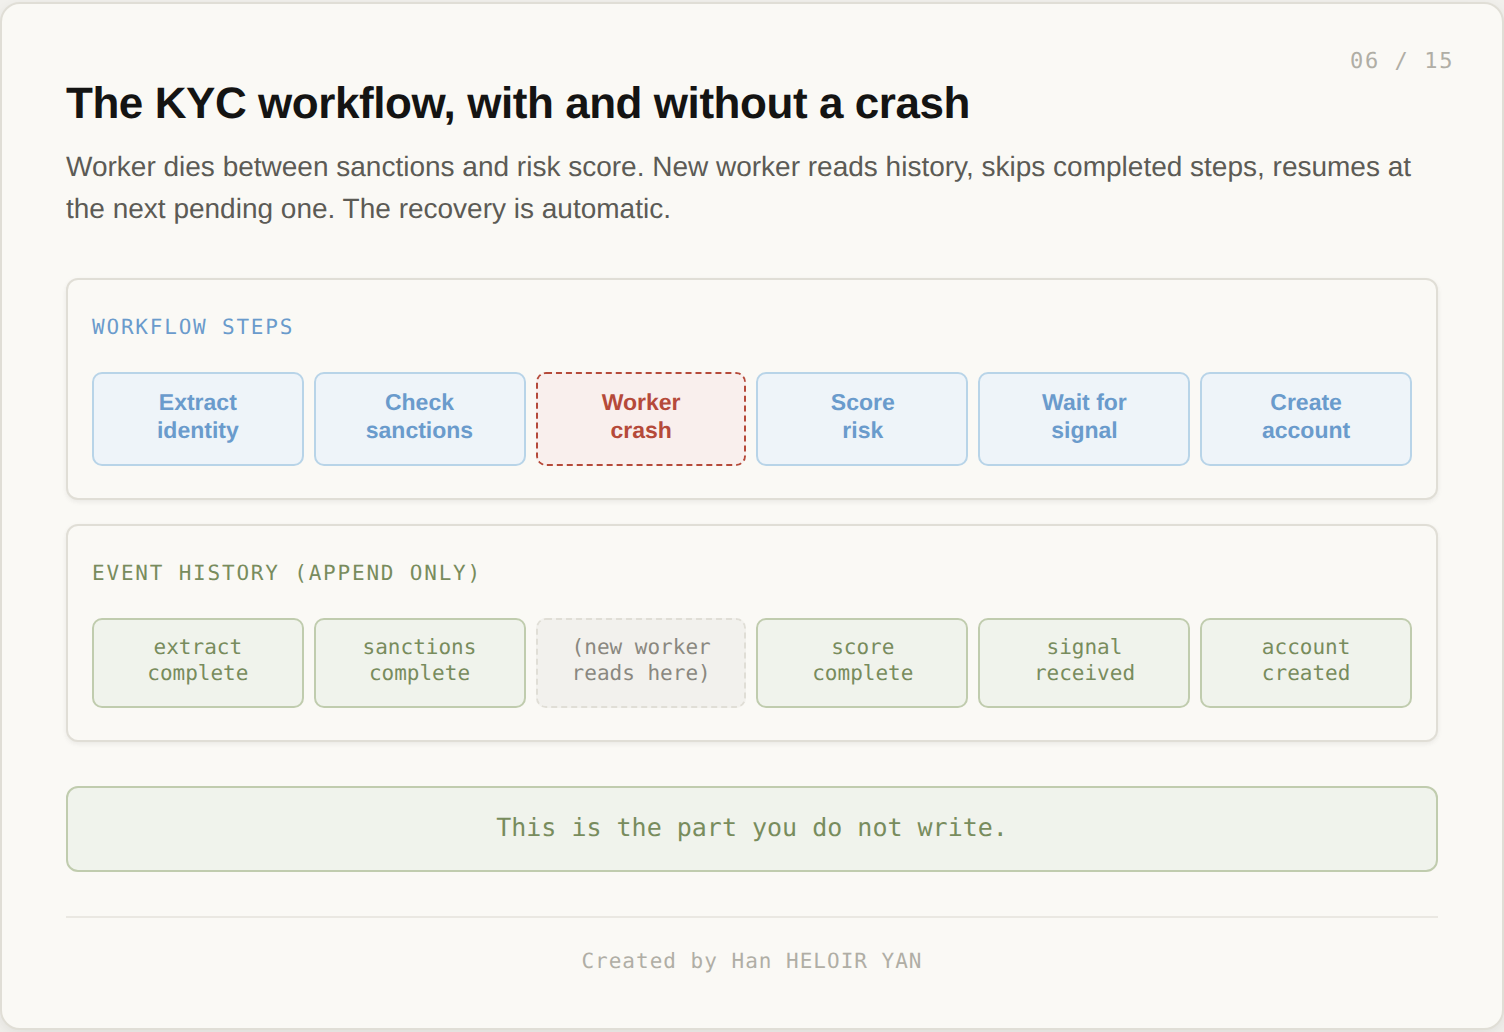This screenshot has height=1032, width=1504.
Task: Click the subtitle paragraph about worker recovery
Action: (x=738, y=188)
